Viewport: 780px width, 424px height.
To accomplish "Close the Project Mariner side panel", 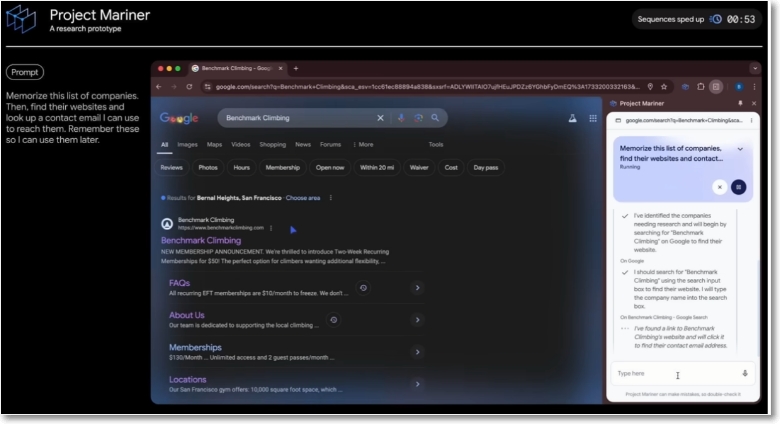I will tap(754, 103).
